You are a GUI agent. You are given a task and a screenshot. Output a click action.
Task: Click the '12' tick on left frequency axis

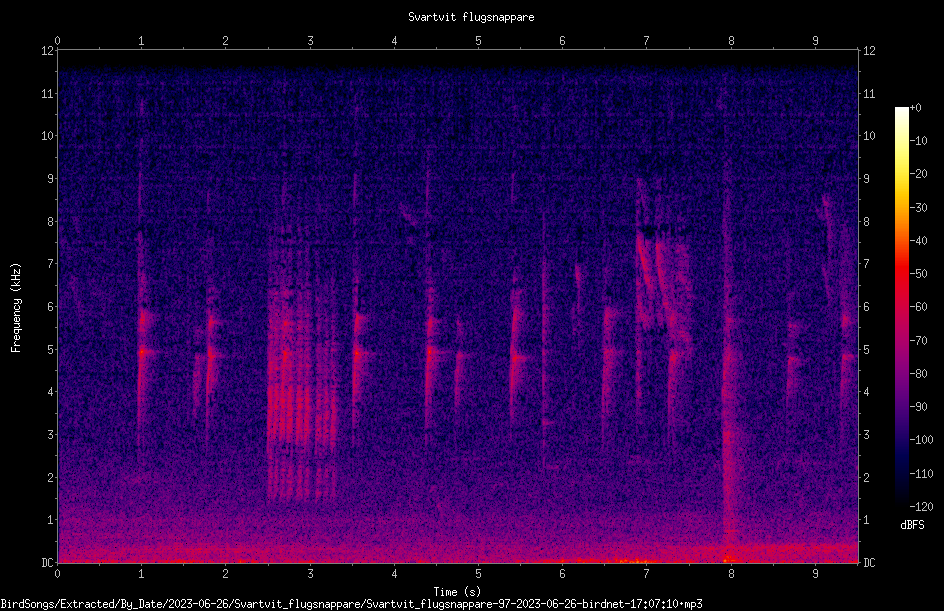pyautogui.click(x=47, y=51)
